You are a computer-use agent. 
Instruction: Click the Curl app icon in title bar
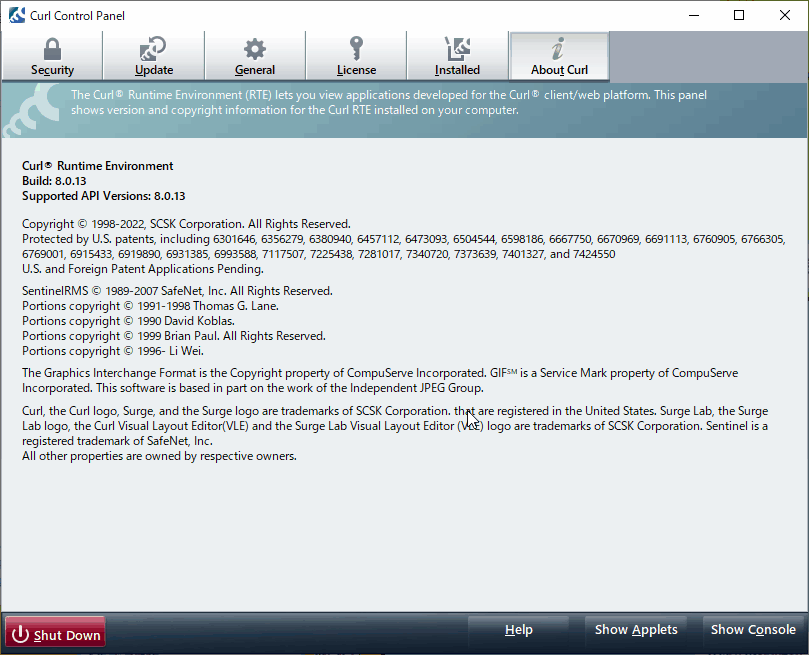tap(16, 16)
